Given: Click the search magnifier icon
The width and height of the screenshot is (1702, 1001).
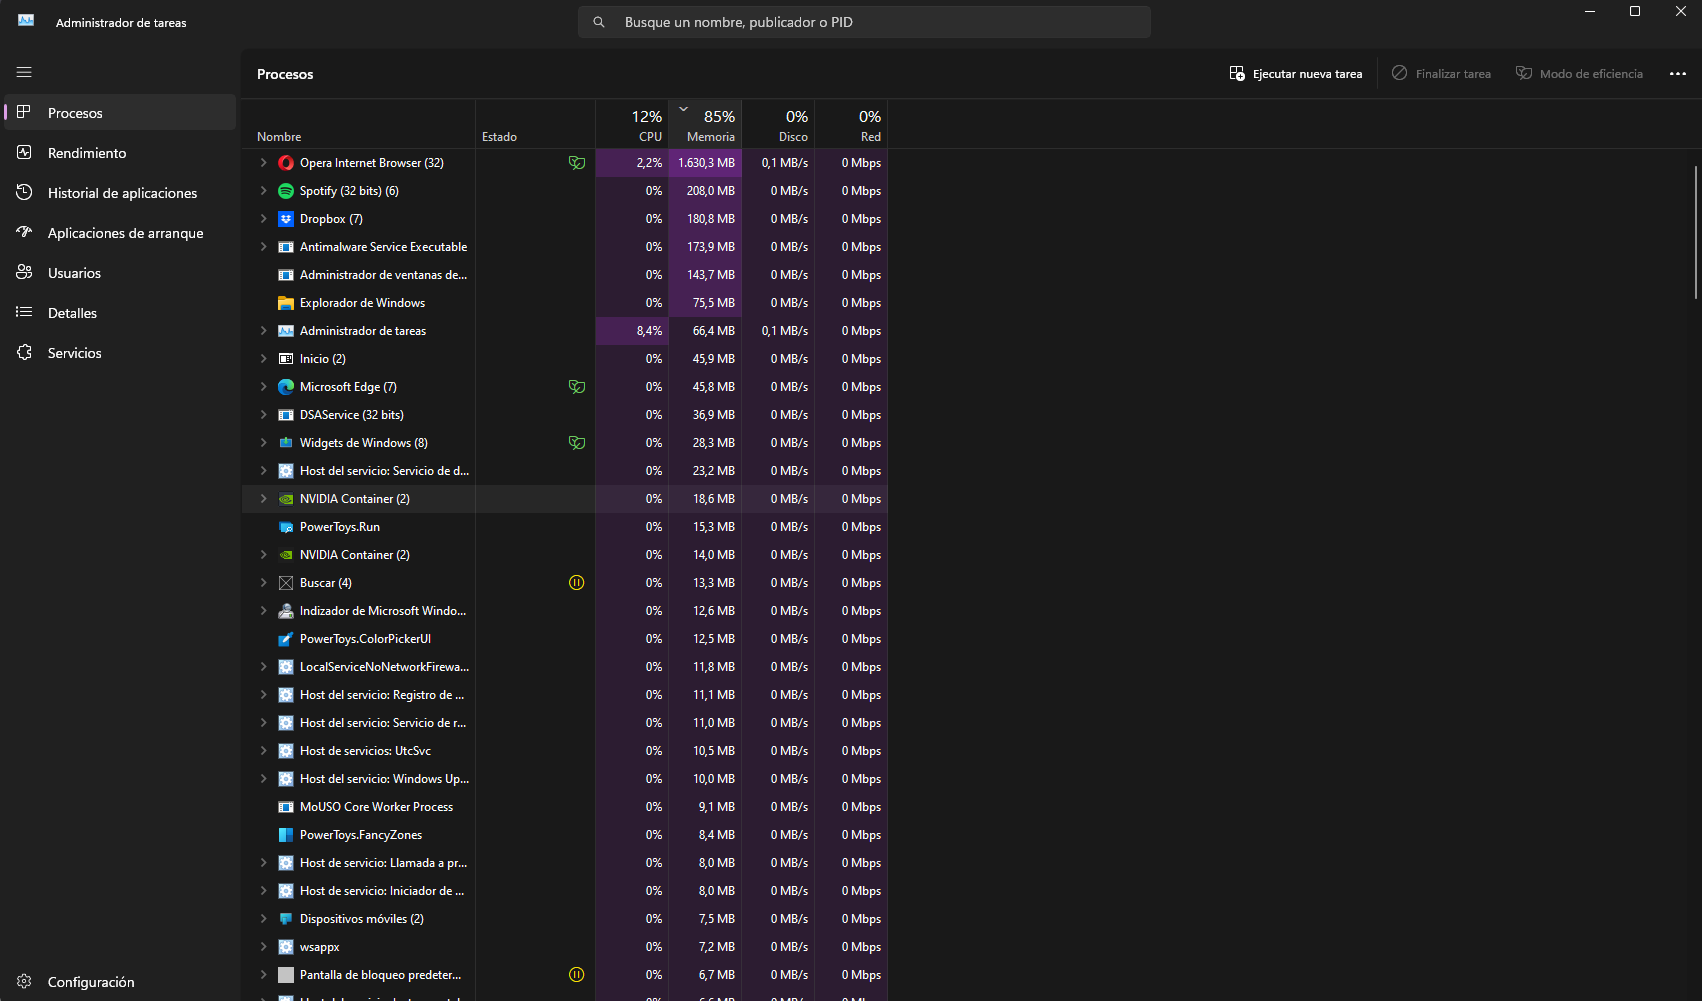Looking at the screenshot, I should [599, 22].
